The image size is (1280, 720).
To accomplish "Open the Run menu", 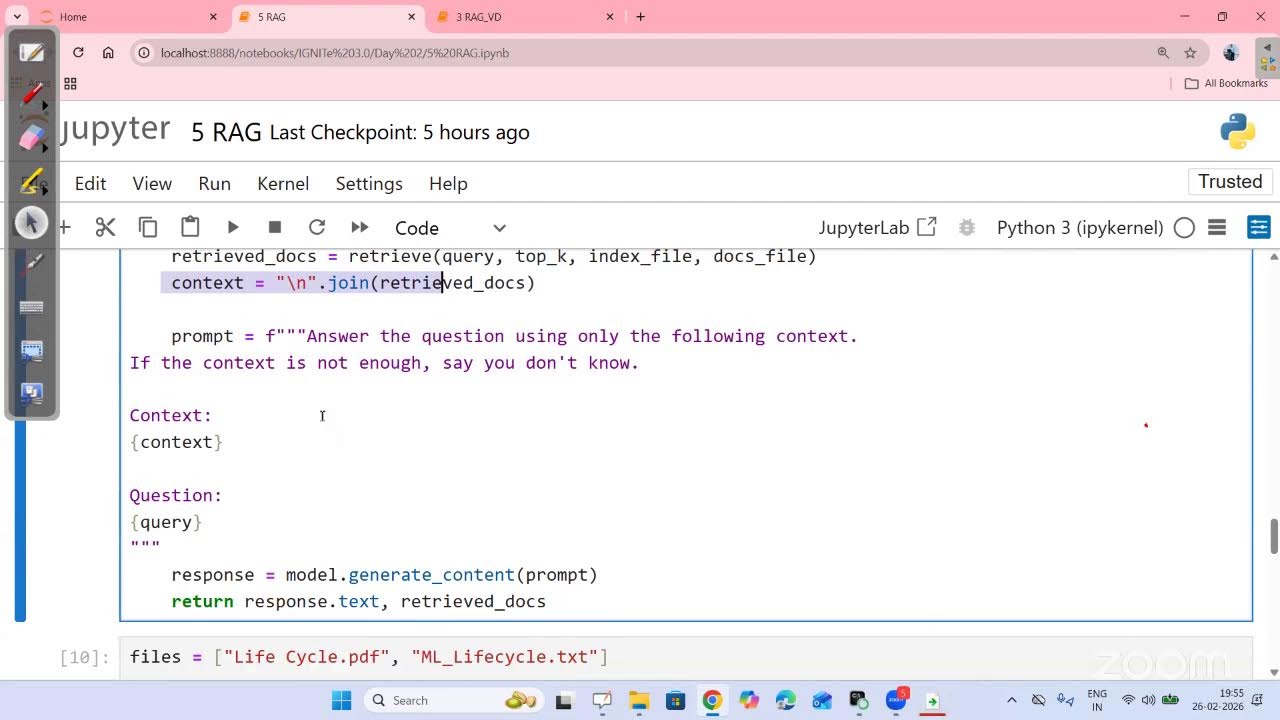I will [x=214, y=184].
